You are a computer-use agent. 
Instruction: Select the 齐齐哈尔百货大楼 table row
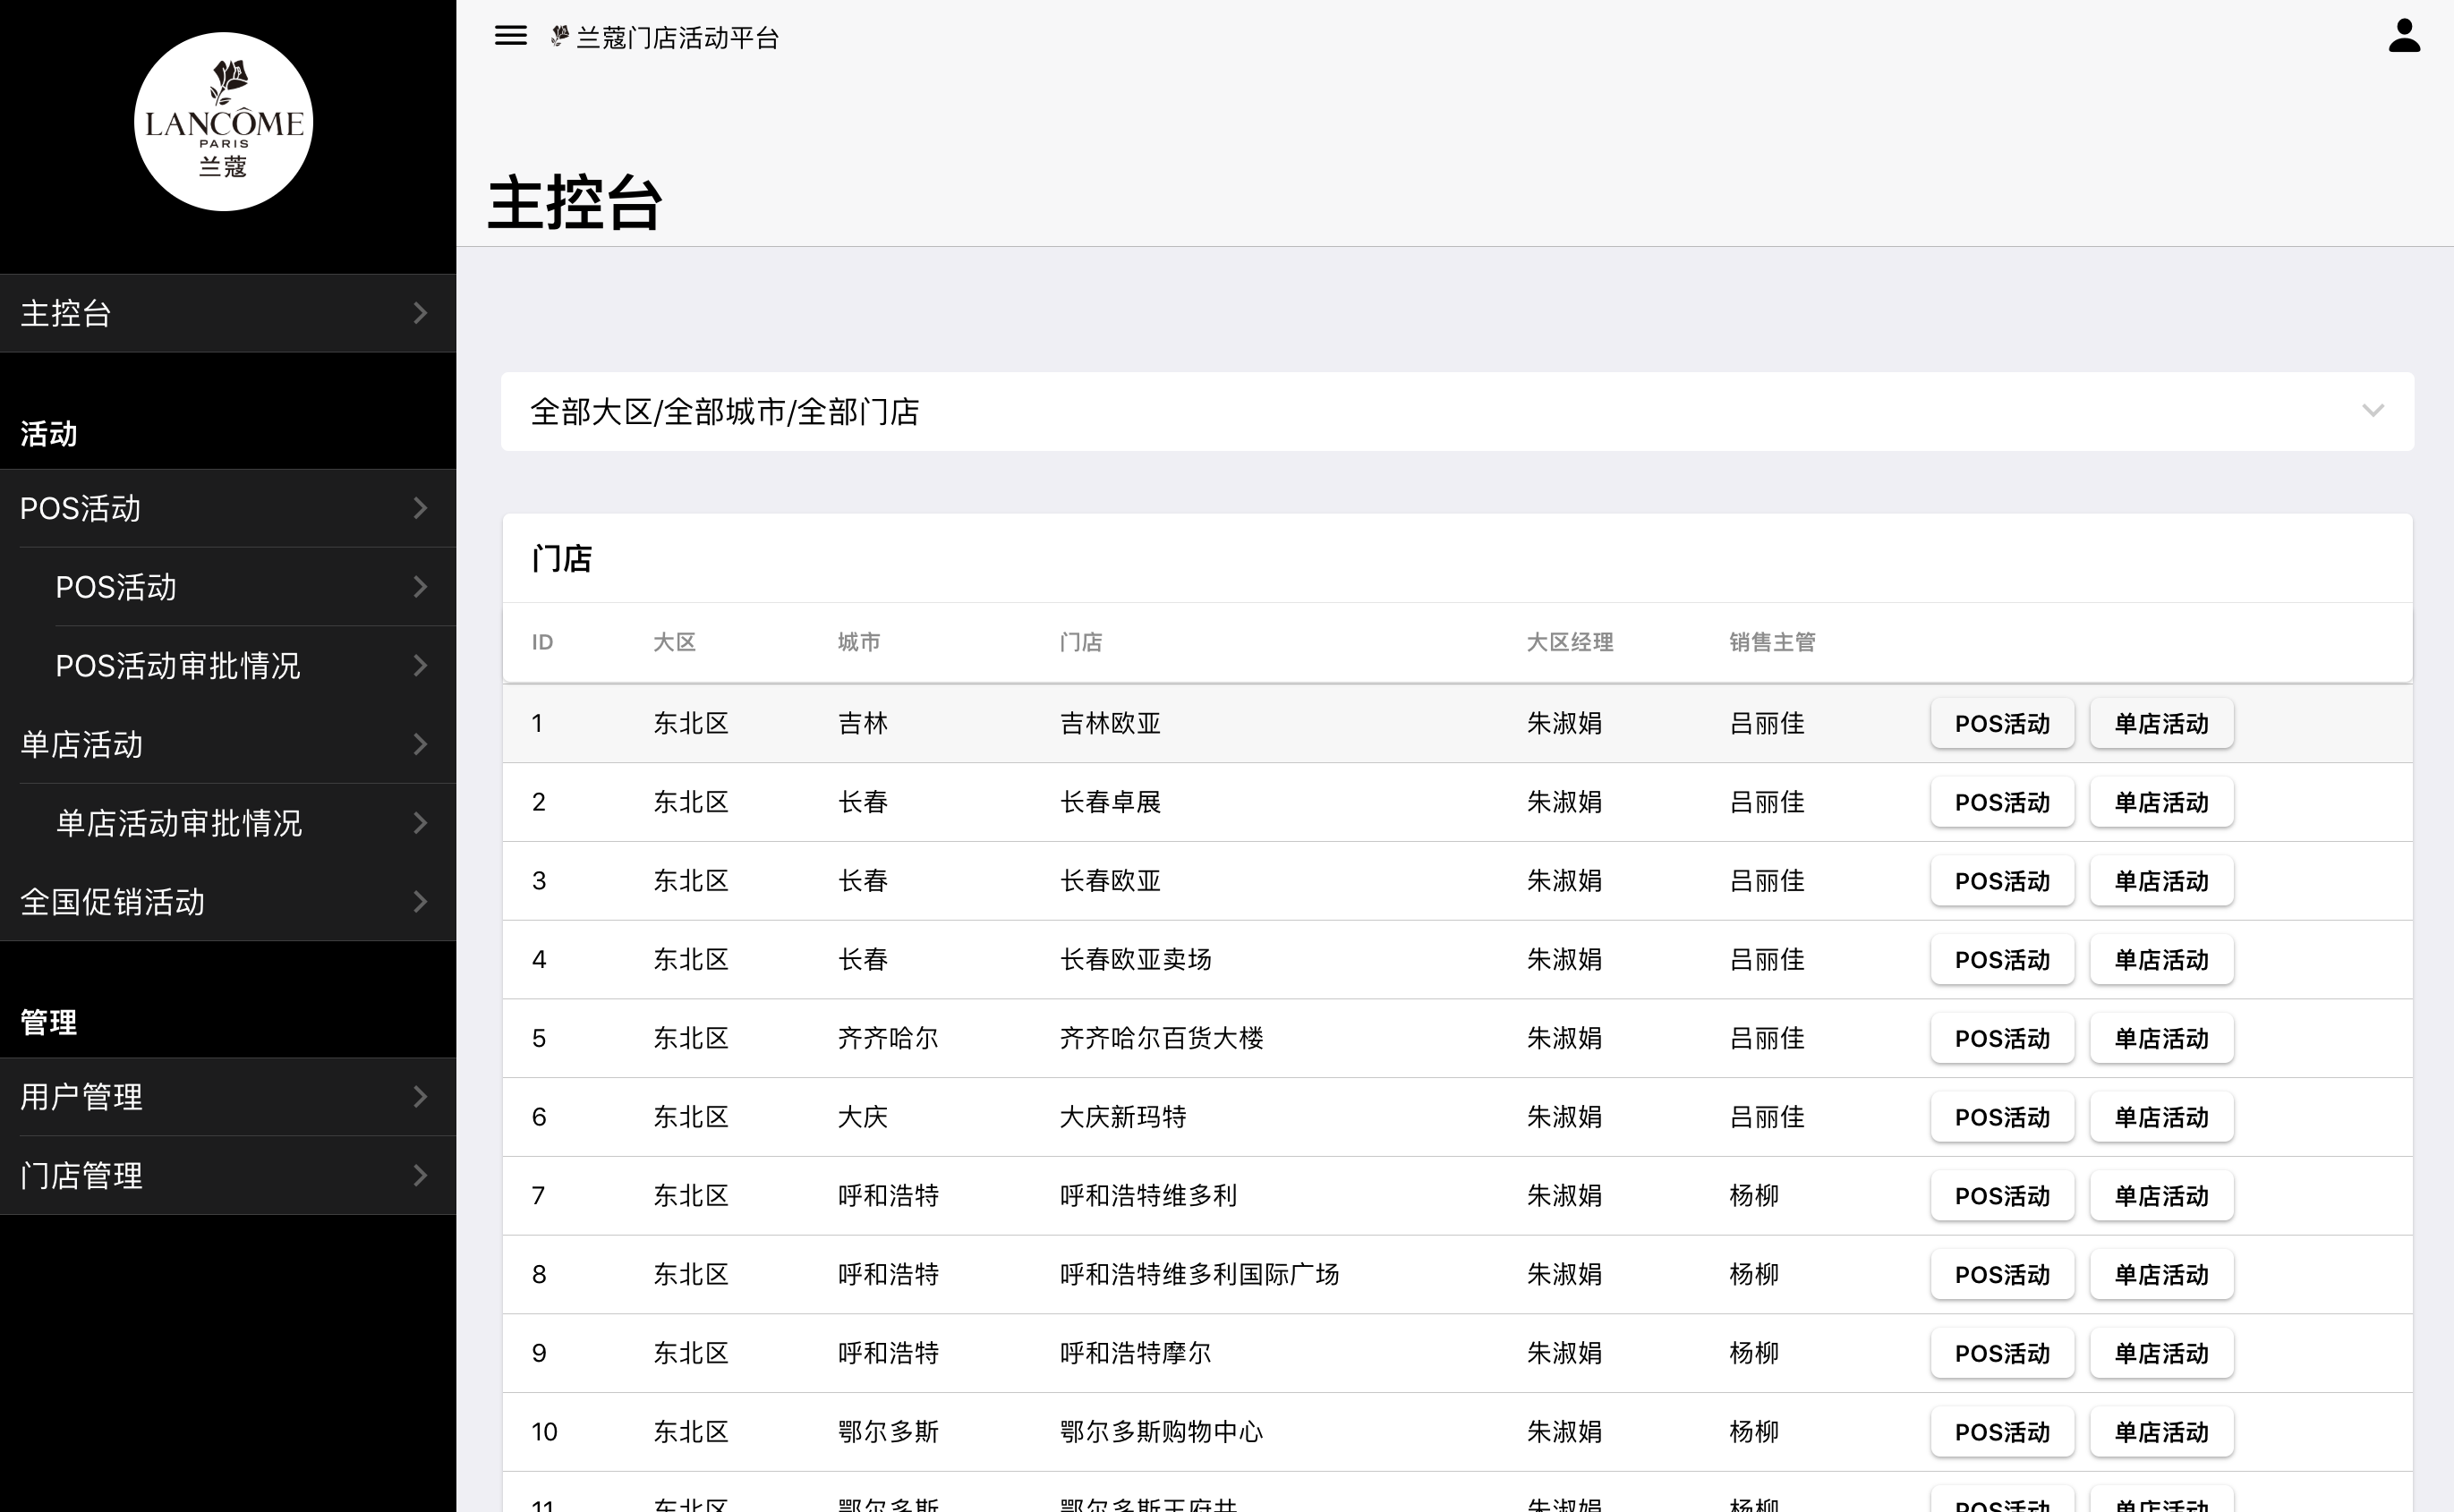pos(1160,1038)
